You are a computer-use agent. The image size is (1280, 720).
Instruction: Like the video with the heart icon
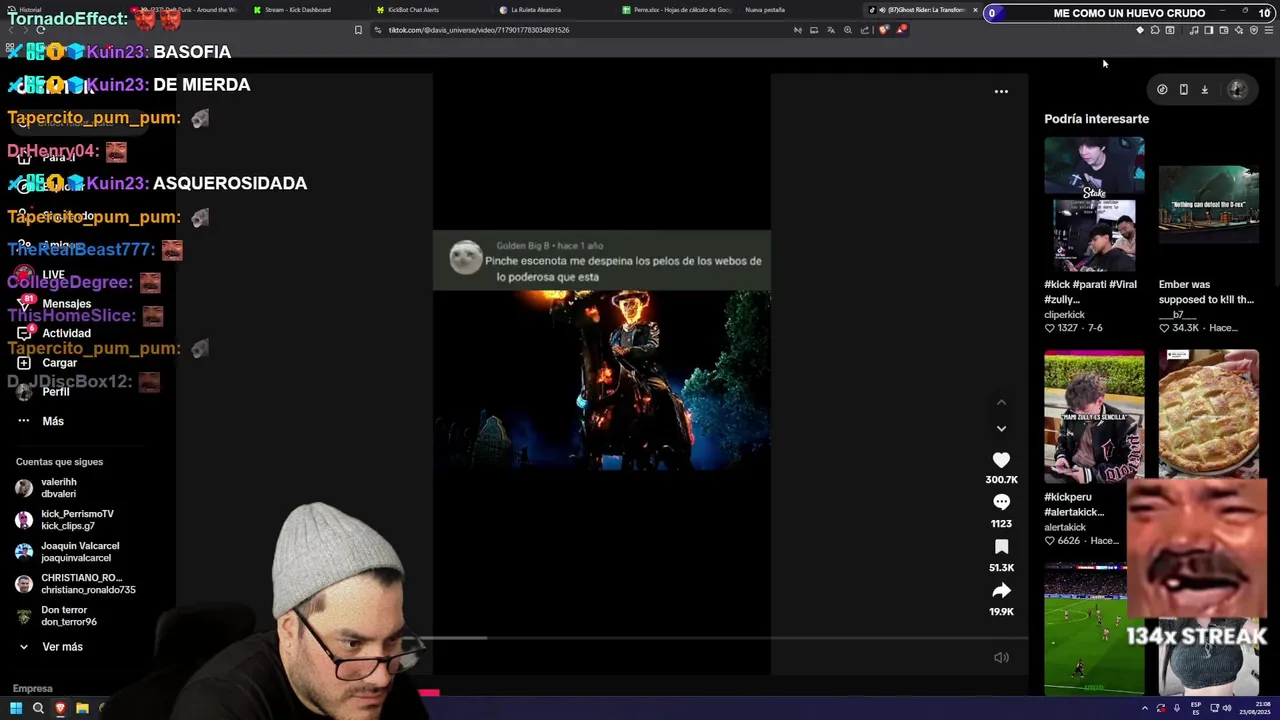click(1001, 460)
